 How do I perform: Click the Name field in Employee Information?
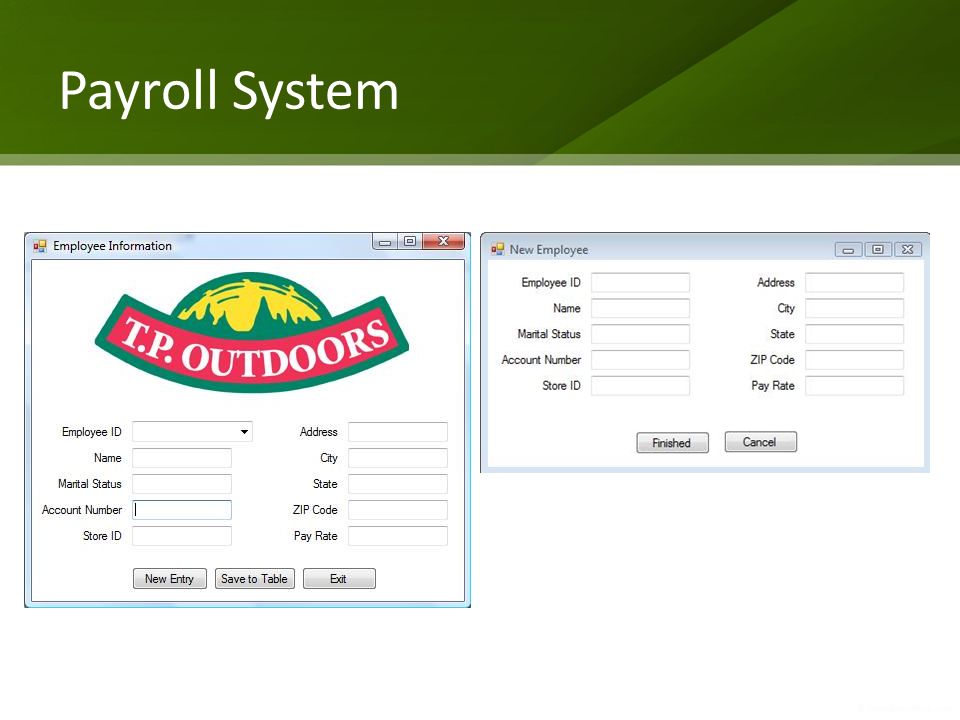click(x=182, y=458)
